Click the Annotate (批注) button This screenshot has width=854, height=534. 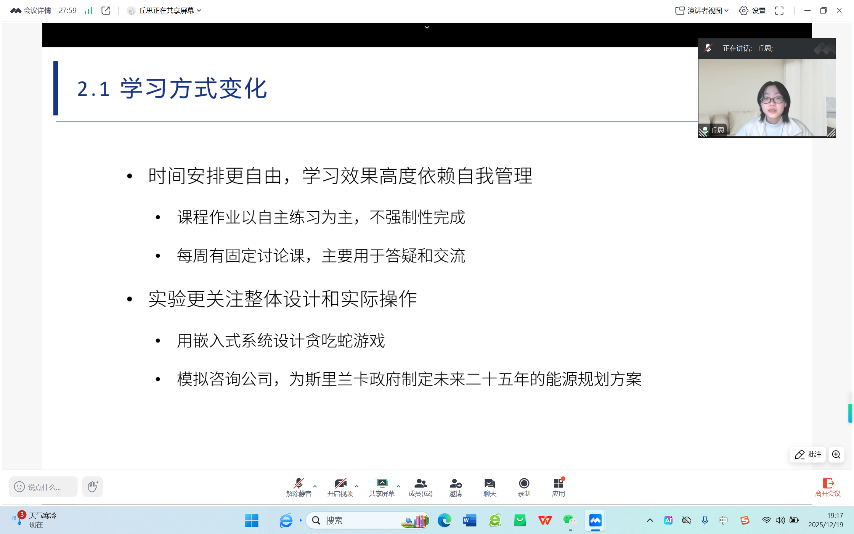[807, 454]
